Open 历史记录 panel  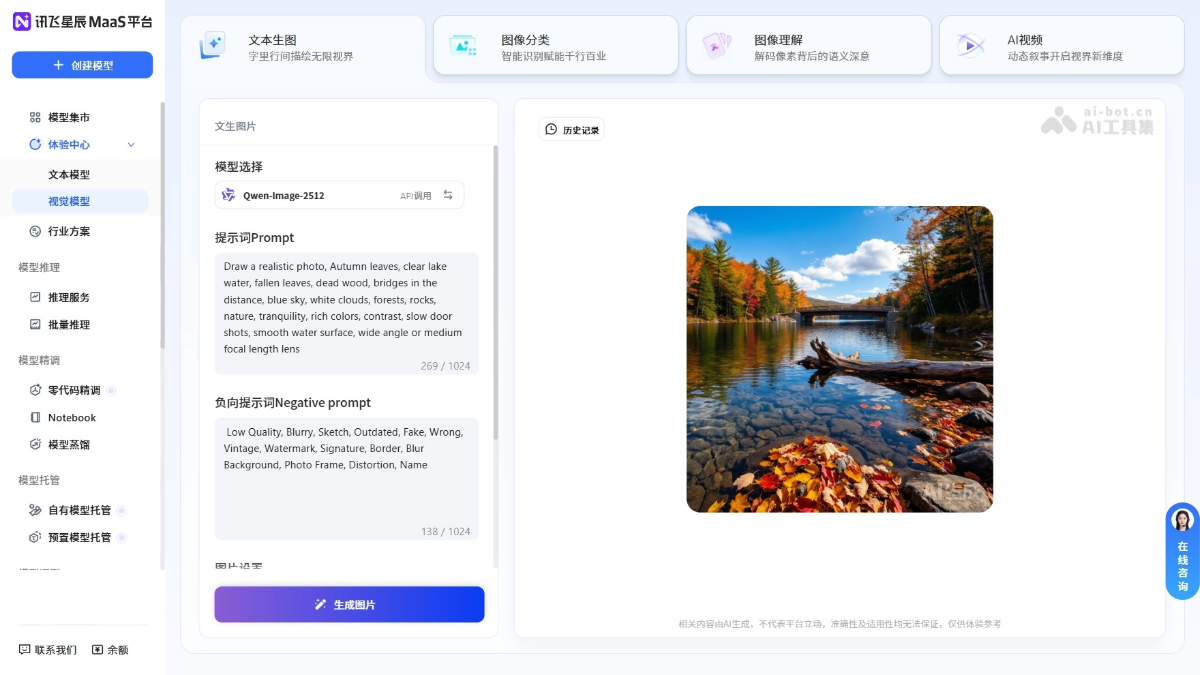pyautogui.click(x=571, y=129)
